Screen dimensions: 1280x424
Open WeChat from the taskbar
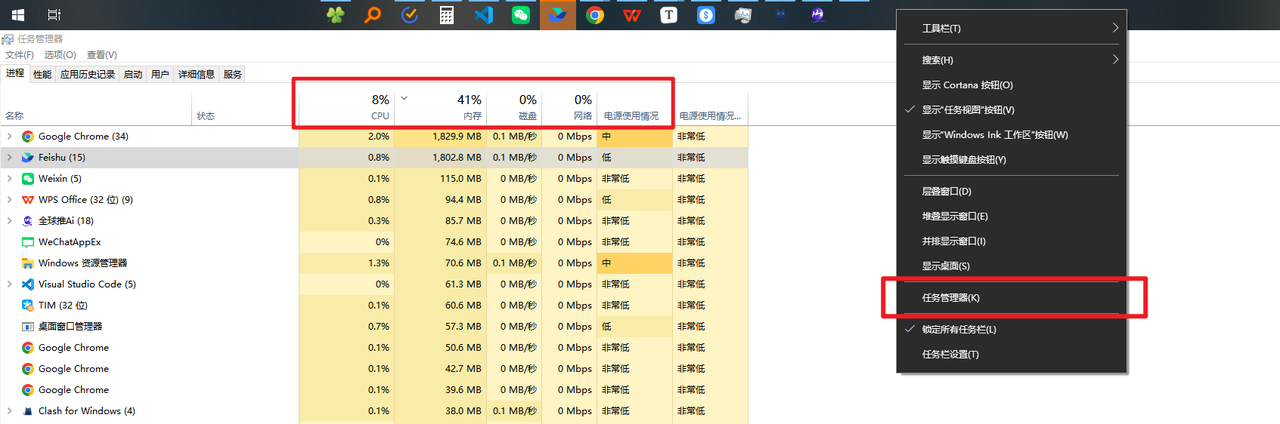point(521,15)
